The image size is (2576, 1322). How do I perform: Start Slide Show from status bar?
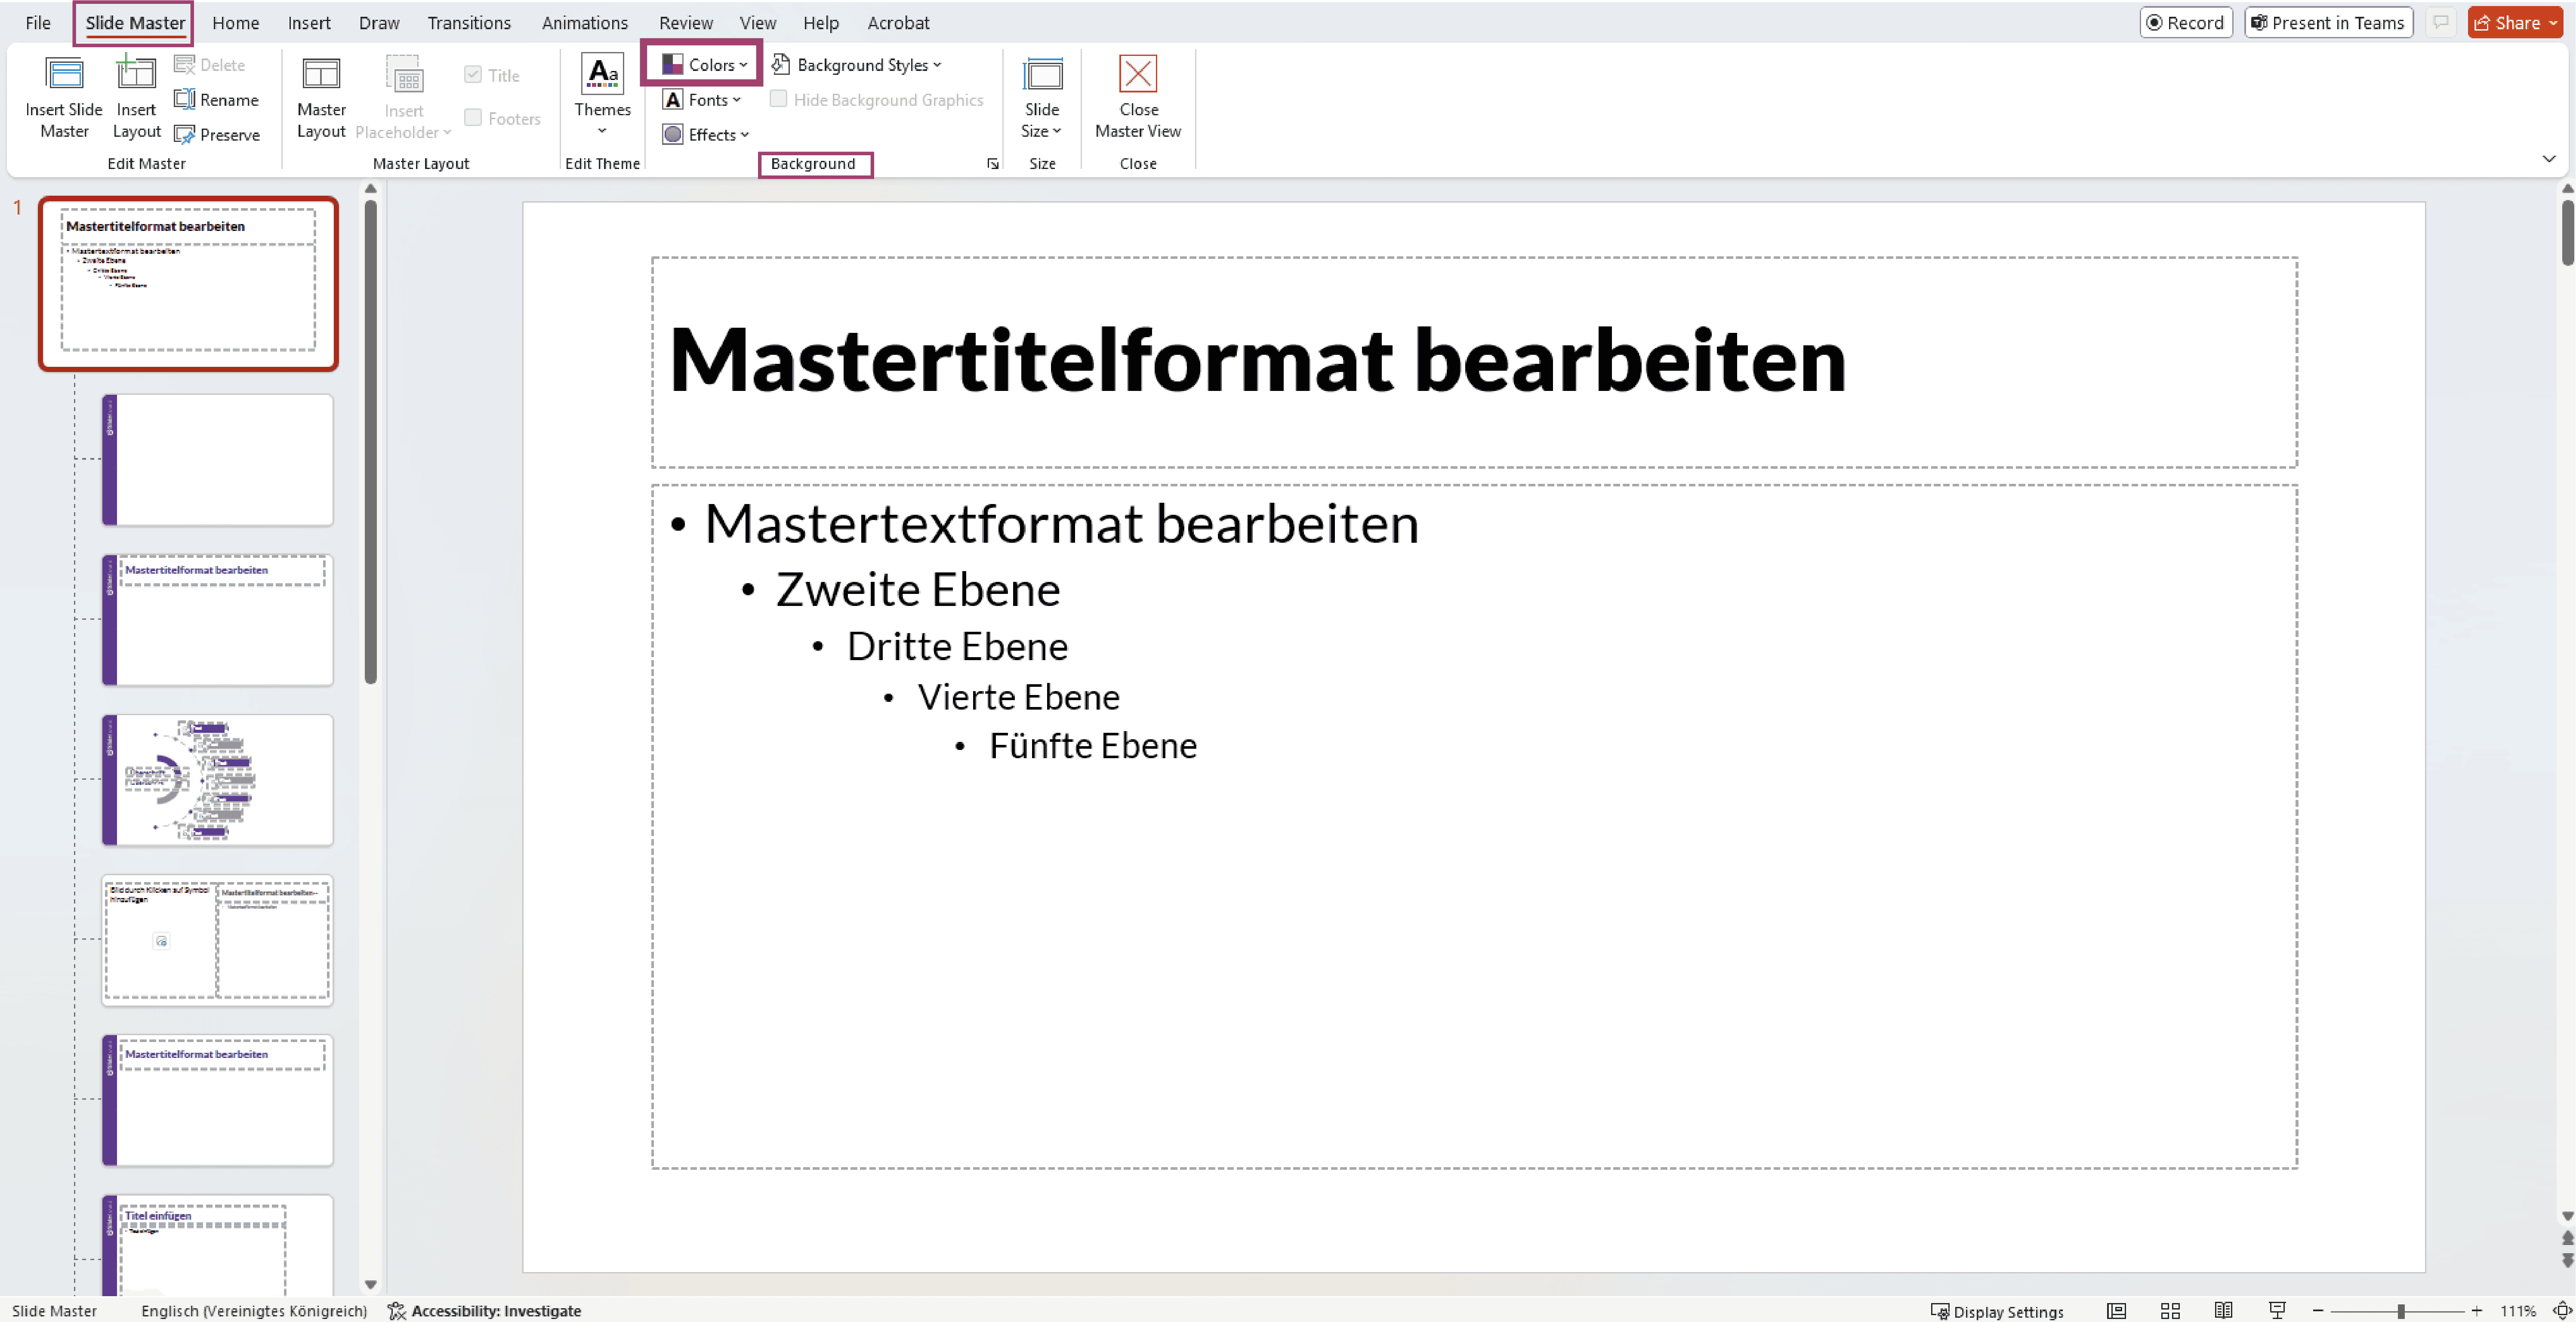click(2277, 1311)
